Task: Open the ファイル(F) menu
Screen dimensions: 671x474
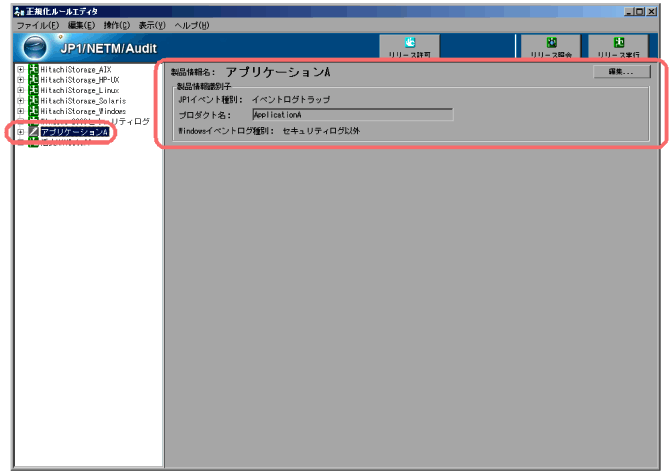Action: click(x=38, y=25)
